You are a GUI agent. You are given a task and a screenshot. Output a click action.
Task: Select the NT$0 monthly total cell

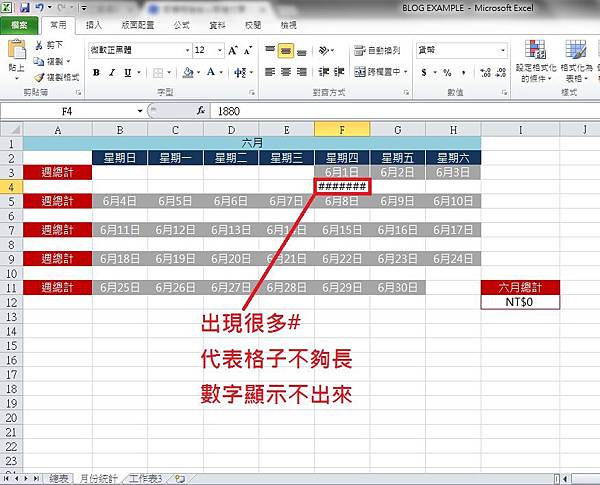pyautogui.click(x=520, y=302)
